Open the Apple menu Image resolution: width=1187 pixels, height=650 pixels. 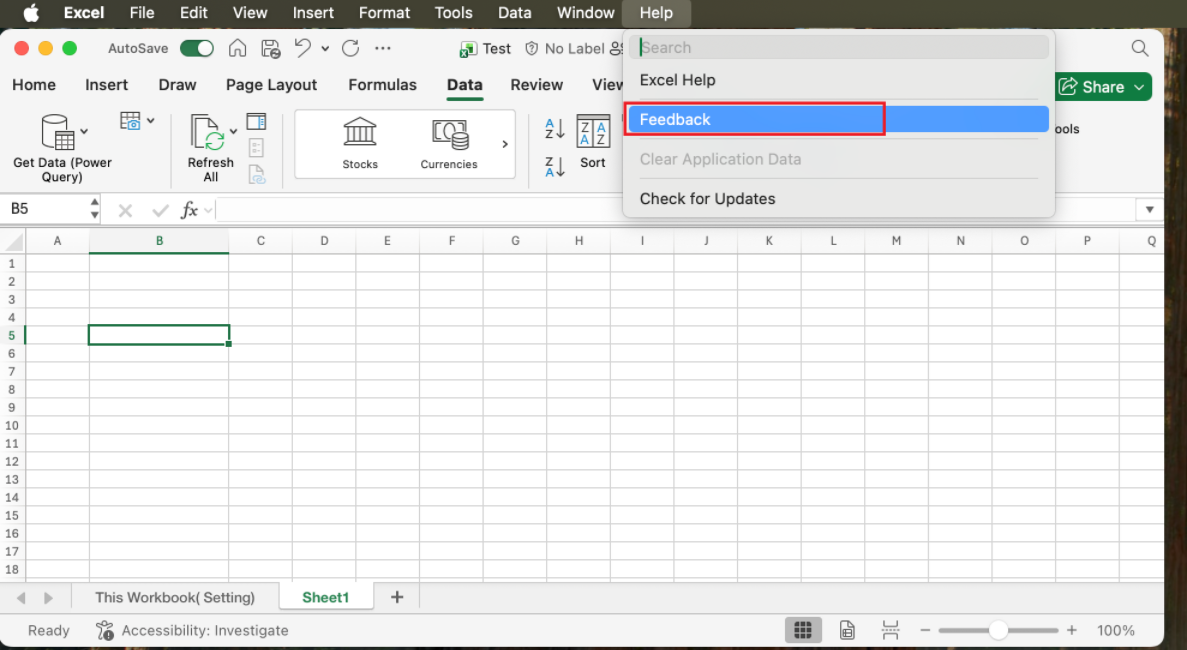pyautogui.click(x=31, y=13)
